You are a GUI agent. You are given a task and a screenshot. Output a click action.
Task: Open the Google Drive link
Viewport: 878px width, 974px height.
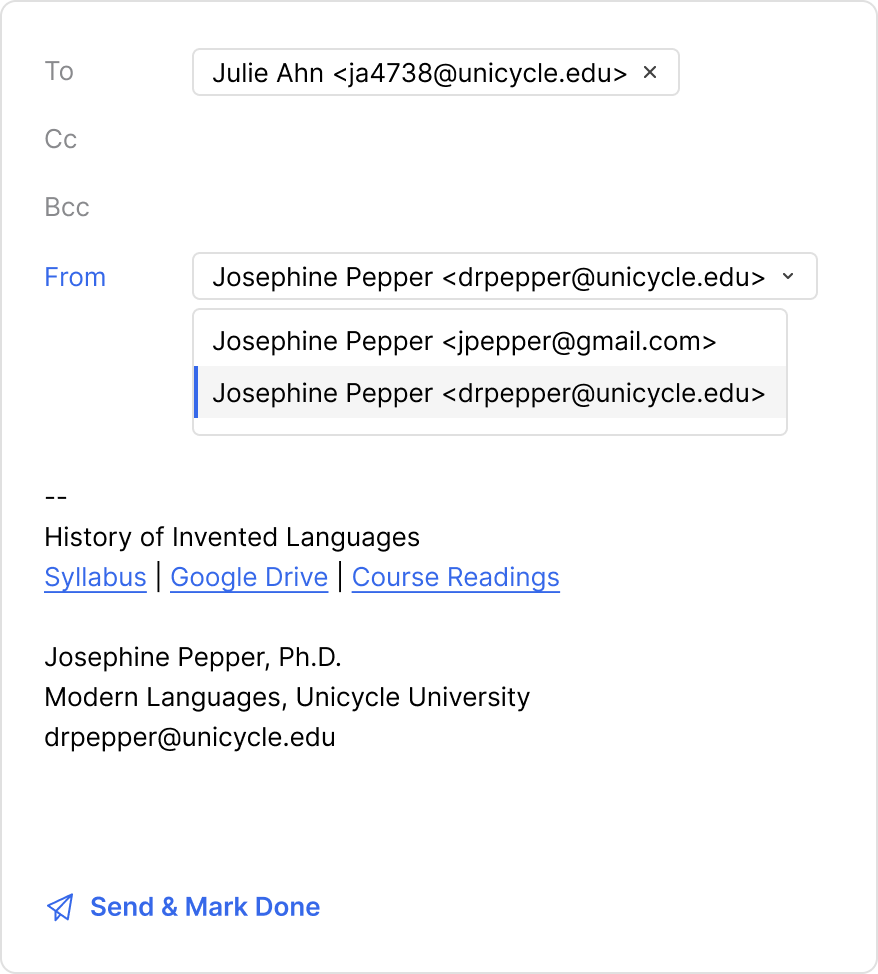(249, 577)
